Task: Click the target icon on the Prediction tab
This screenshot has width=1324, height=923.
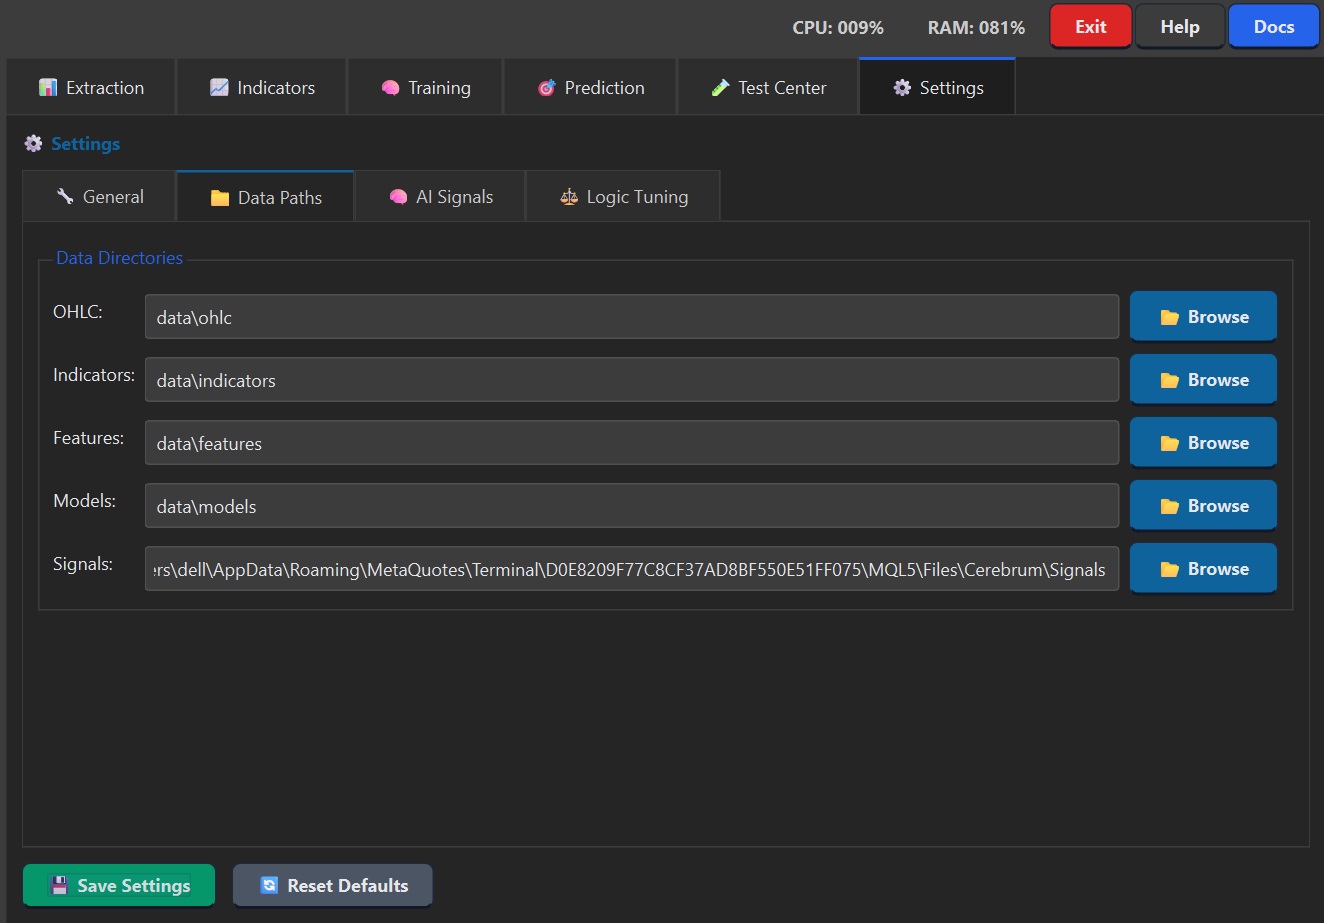Action: pyautogui.click(x=547, y=88)
